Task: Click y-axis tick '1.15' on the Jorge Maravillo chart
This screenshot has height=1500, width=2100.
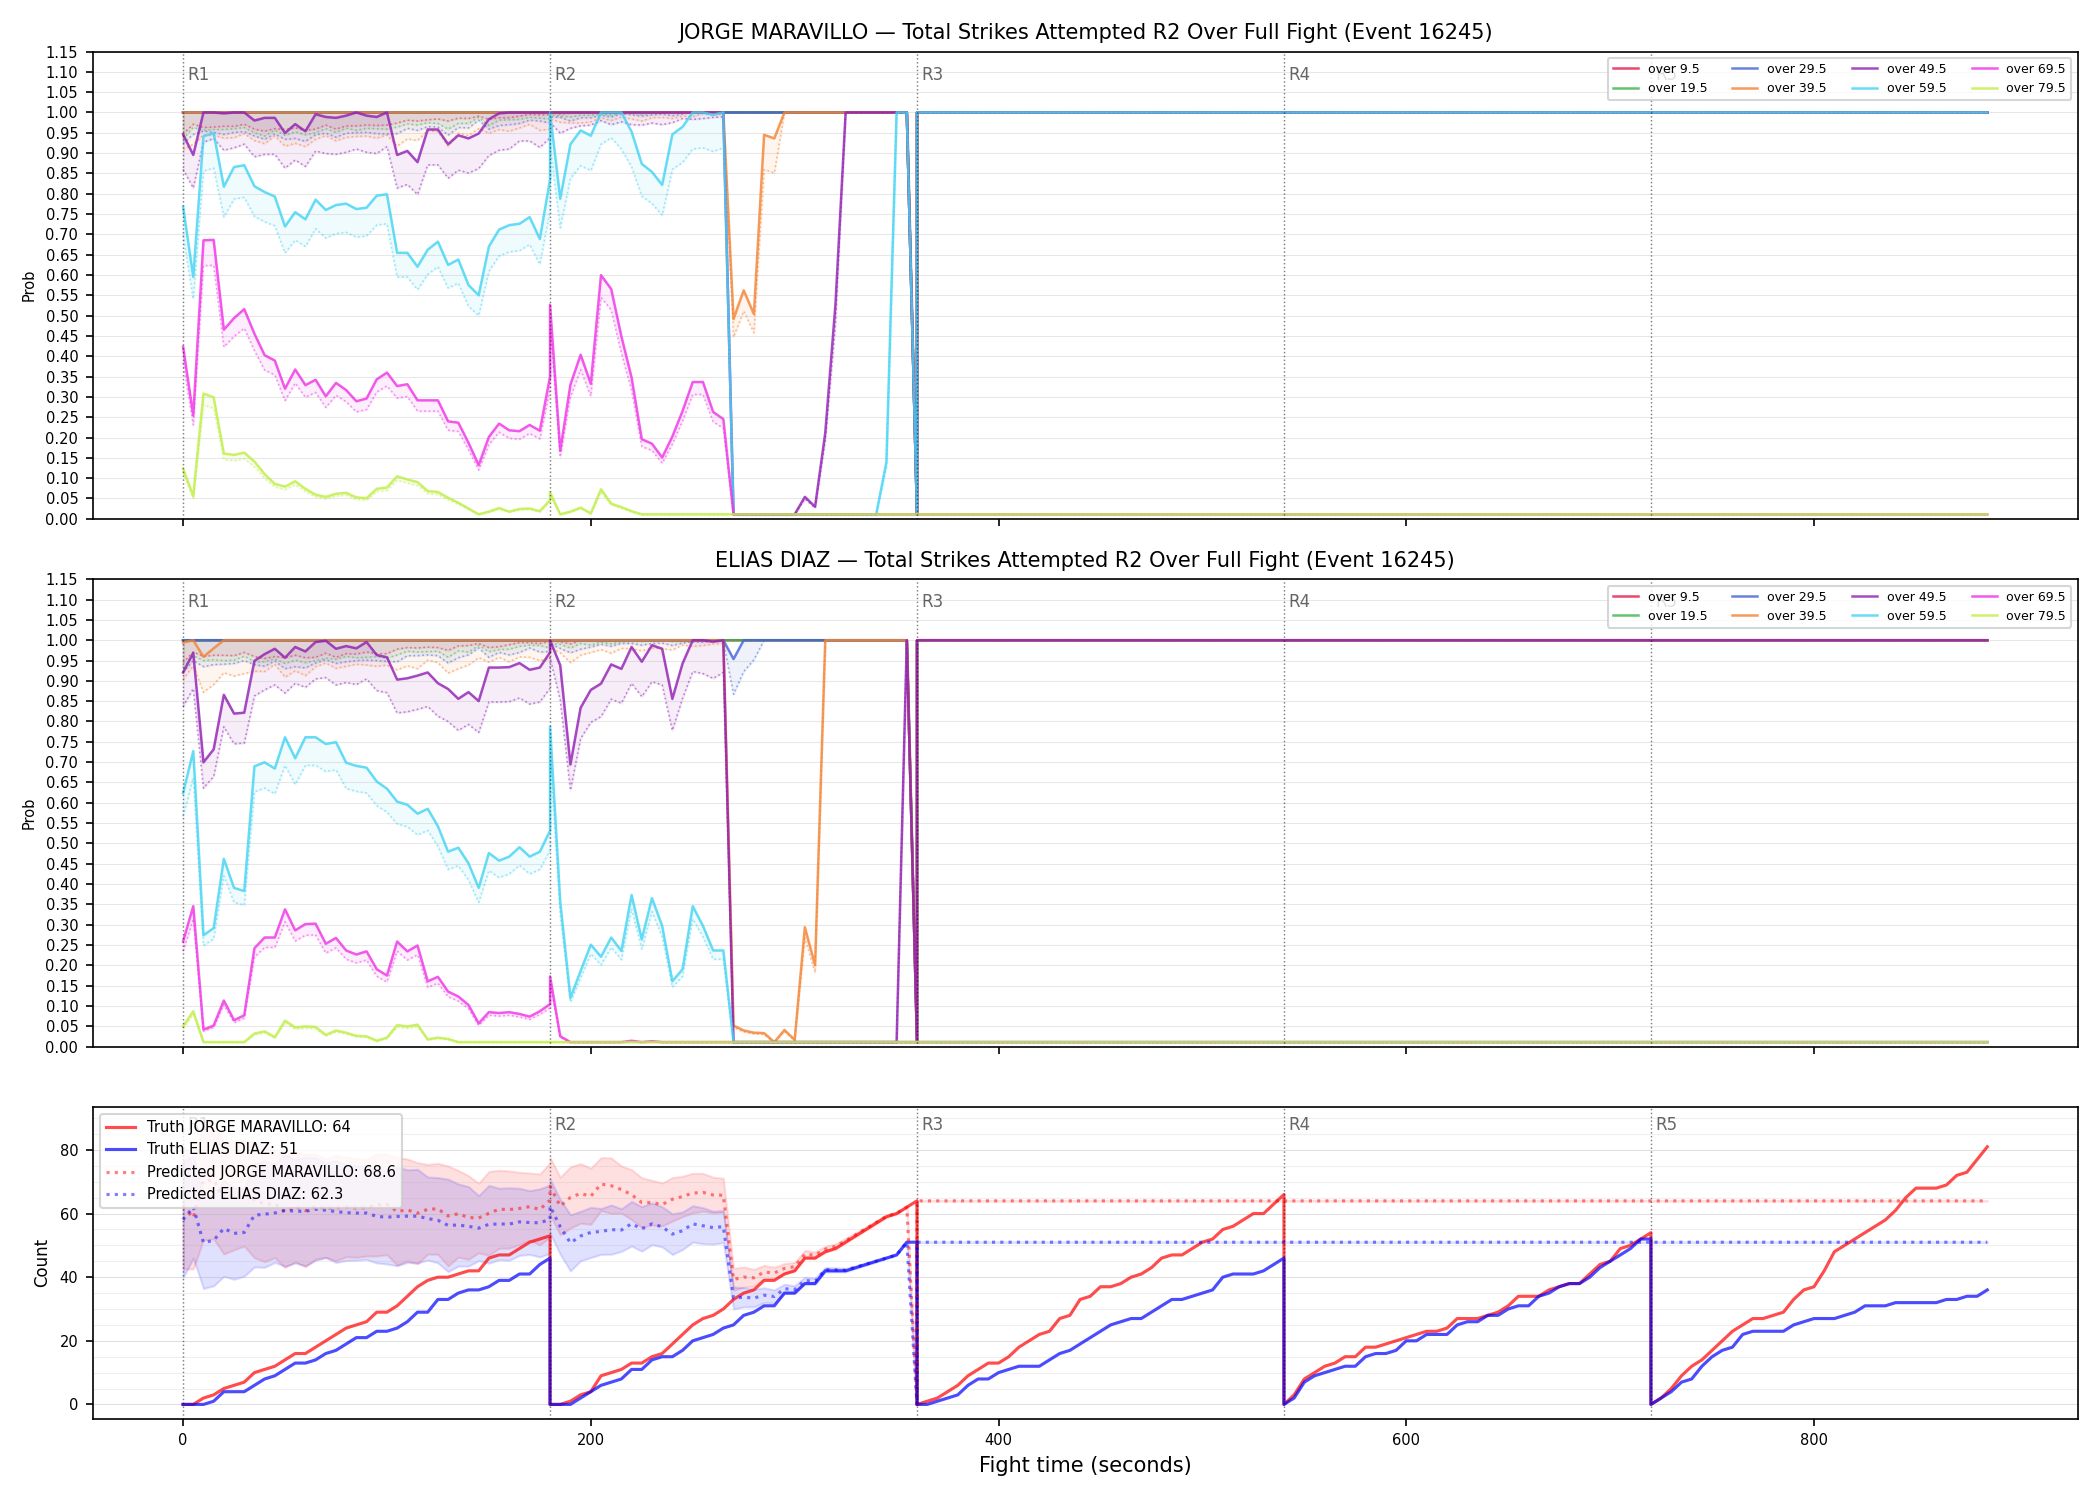Action: (61, 52)
